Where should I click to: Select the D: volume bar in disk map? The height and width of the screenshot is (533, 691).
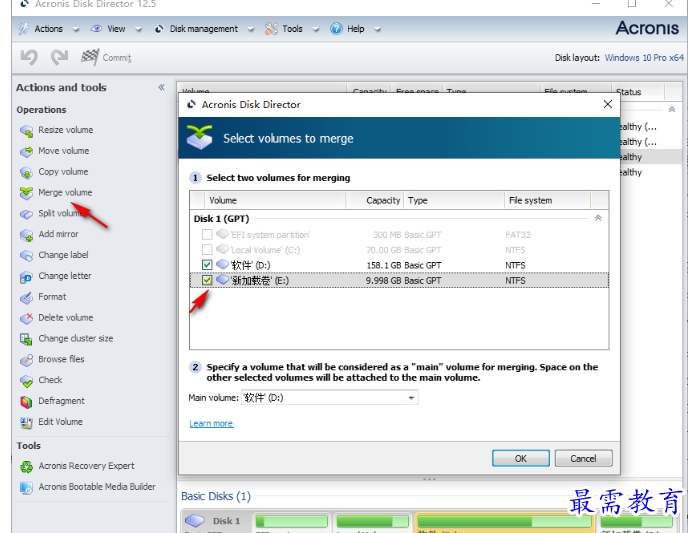pos(505,522)
